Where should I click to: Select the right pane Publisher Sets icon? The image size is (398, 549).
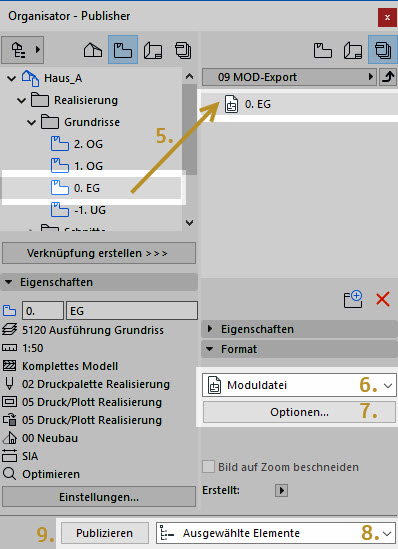coord(383,50)
